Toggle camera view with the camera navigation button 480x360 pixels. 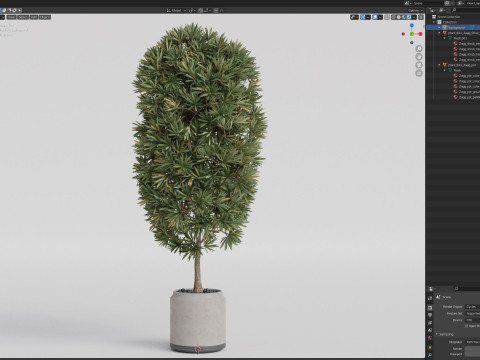point(419,65)
